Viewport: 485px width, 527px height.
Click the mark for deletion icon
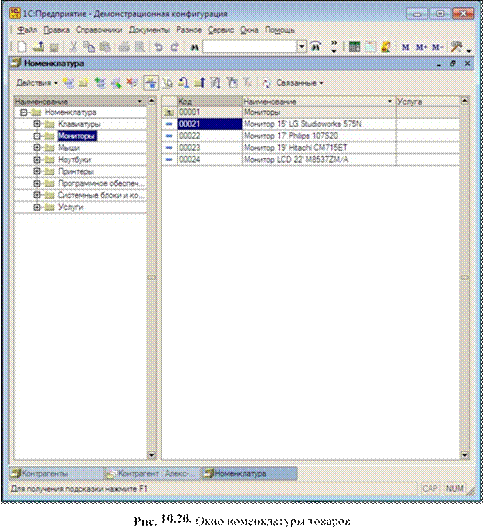click(x=132, y=82)
